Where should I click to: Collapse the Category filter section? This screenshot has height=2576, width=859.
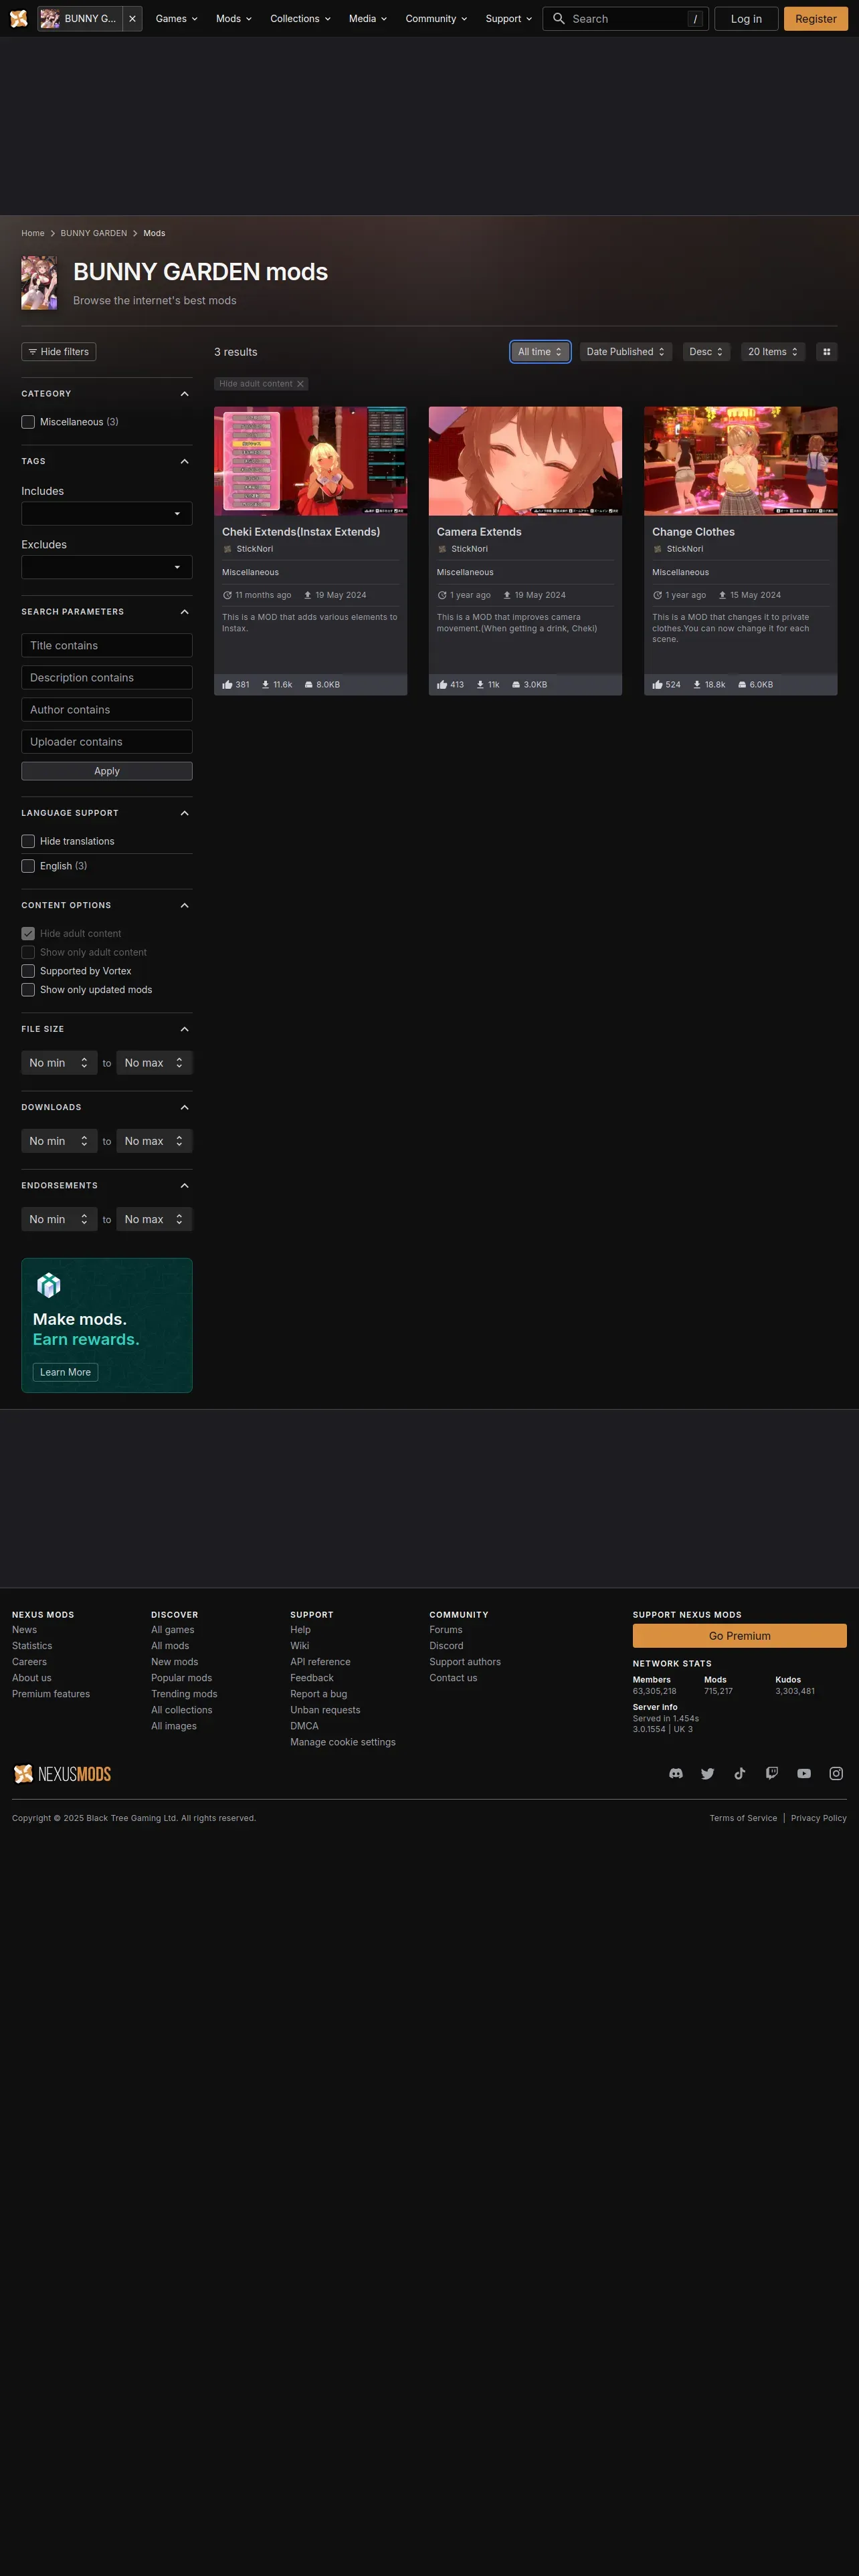pos(184,394)
